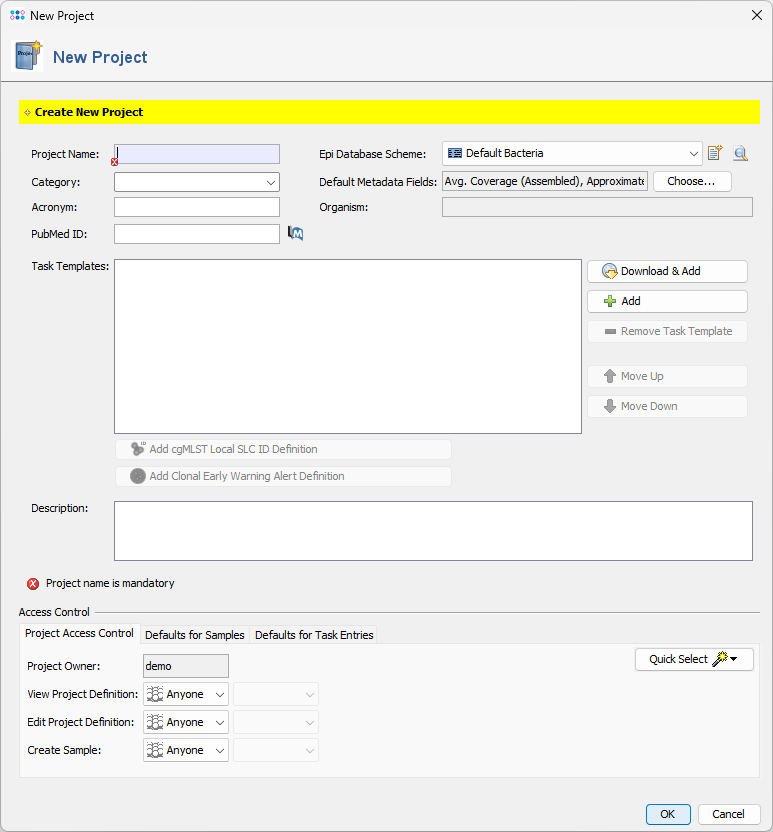The image size is (773, 832).
Task: Click inside the Project Name field
Action: coord(197,153)
